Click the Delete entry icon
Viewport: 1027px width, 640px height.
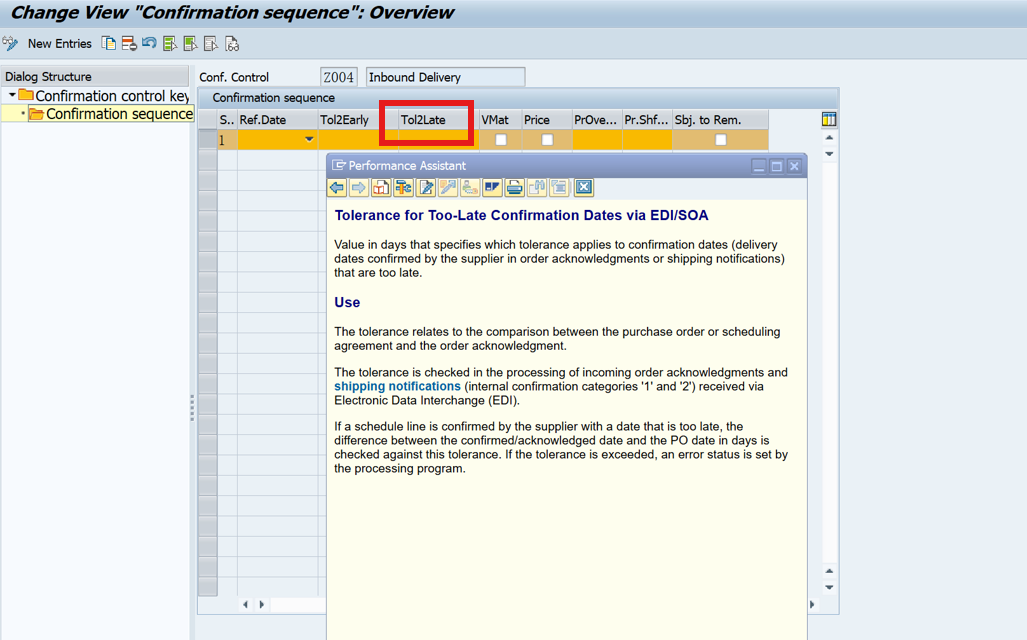click(x=129, y=44)
